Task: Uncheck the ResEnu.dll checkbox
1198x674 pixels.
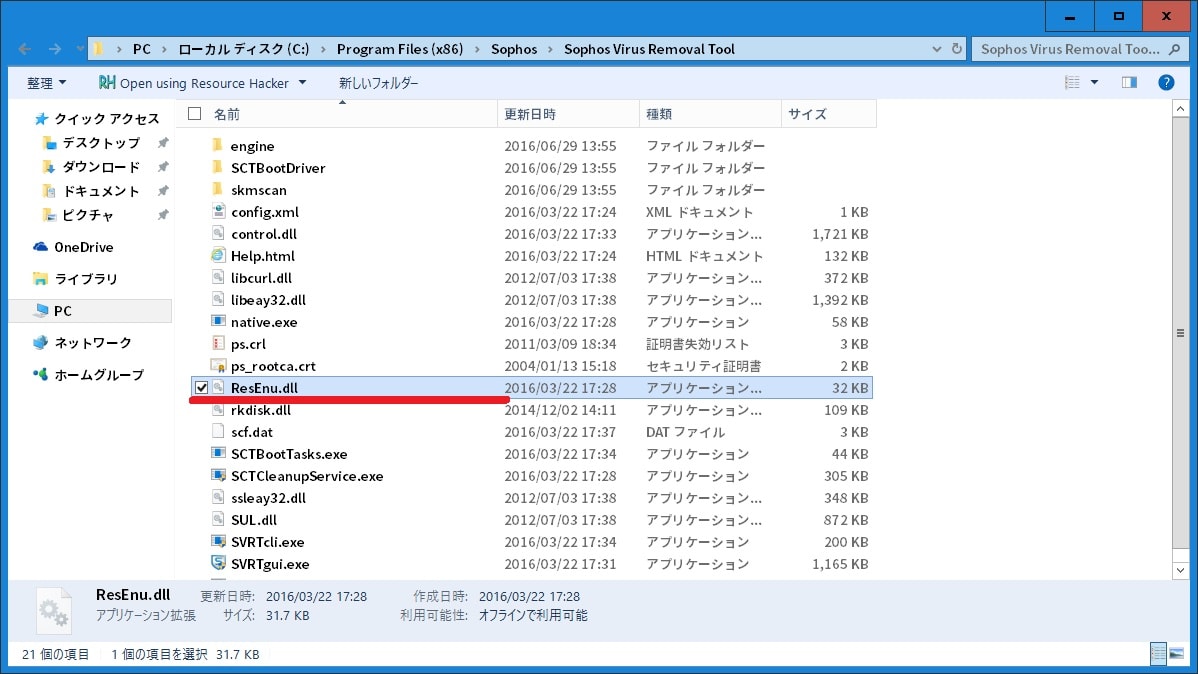Action: coord(201,387)
